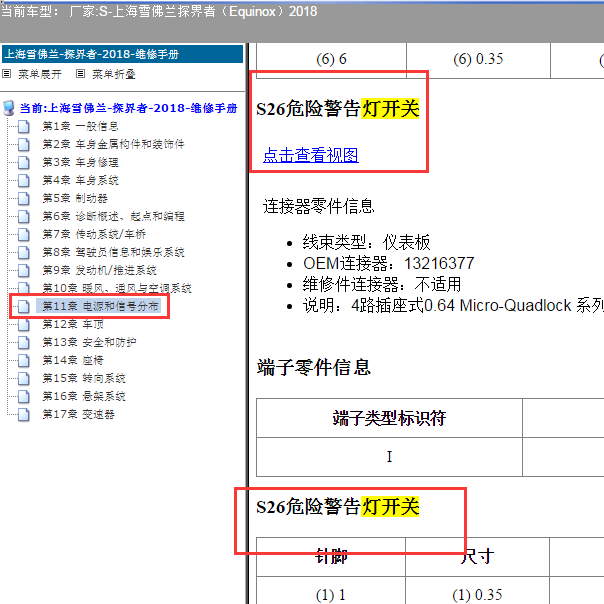This screenshot has height=604, width=604.
Task: Open 第3章 车身修理
Action: pyautogui.click(x=80, y=162)
